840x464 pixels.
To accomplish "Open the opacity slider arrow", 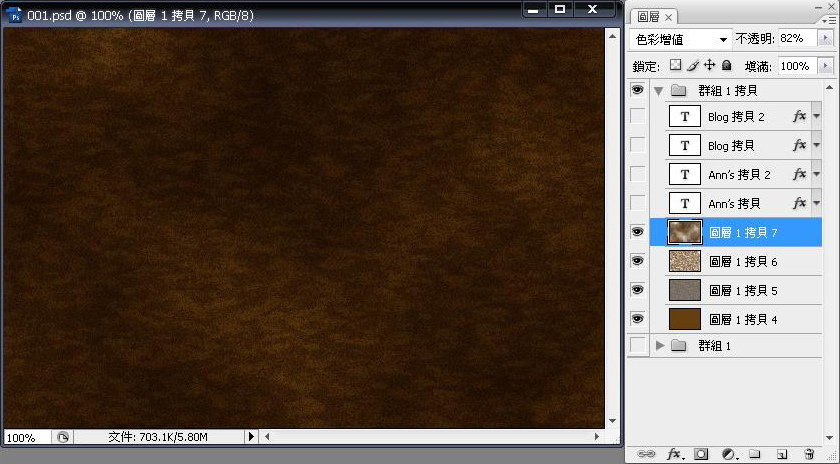I will 825,39.
